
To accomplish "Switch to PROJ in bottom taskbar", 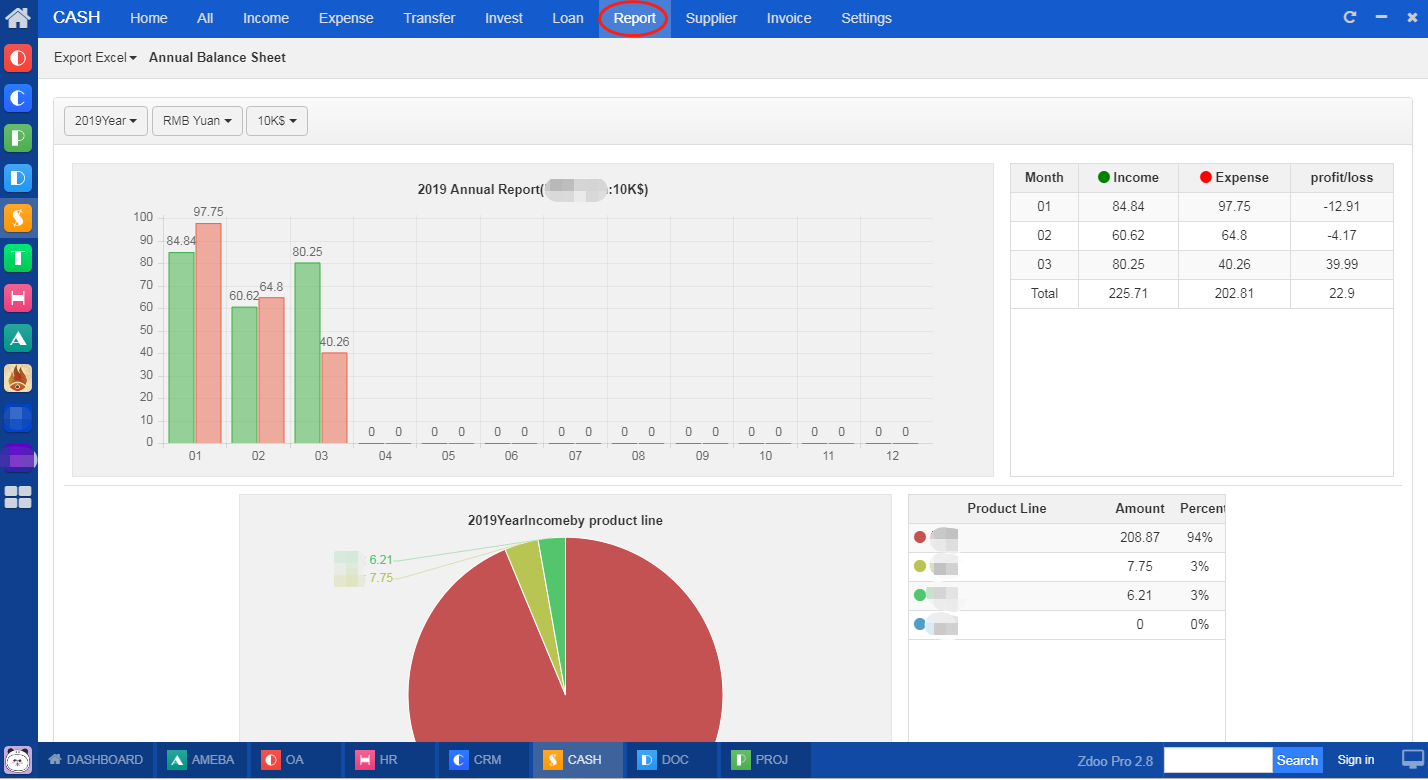I will click(765, 760).
